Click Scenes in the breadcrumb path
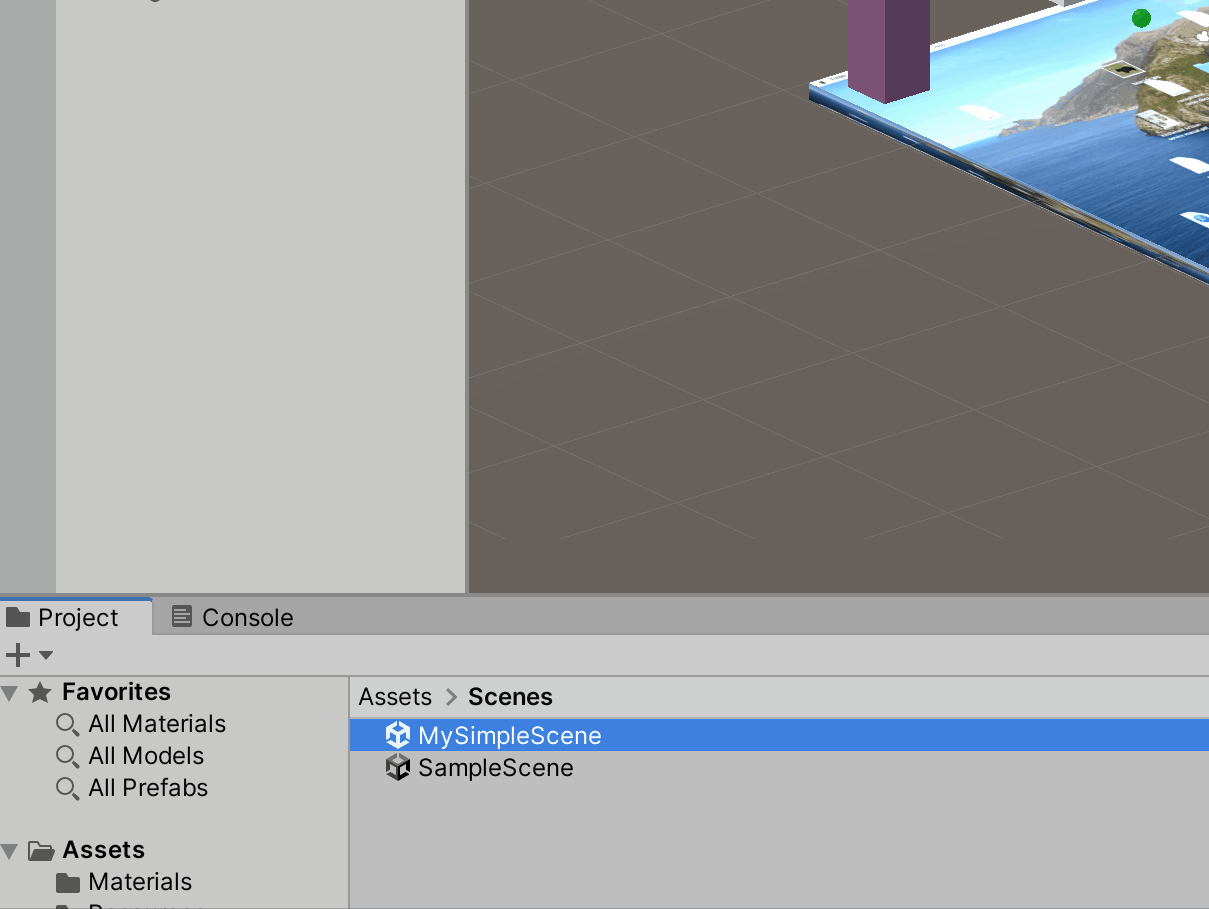This screenshot has height=909, width=1209. 510,697
